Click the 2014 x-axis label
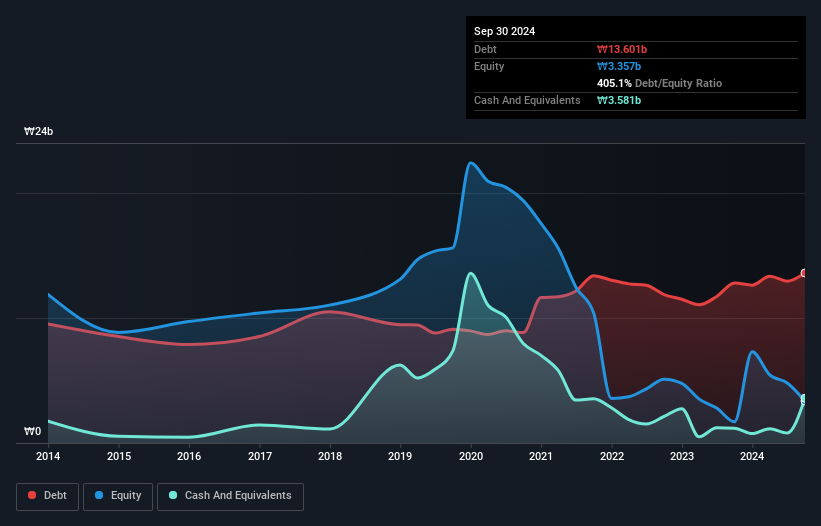The height and width of the screenshot is (526, 821). click(x=48, y=456)
